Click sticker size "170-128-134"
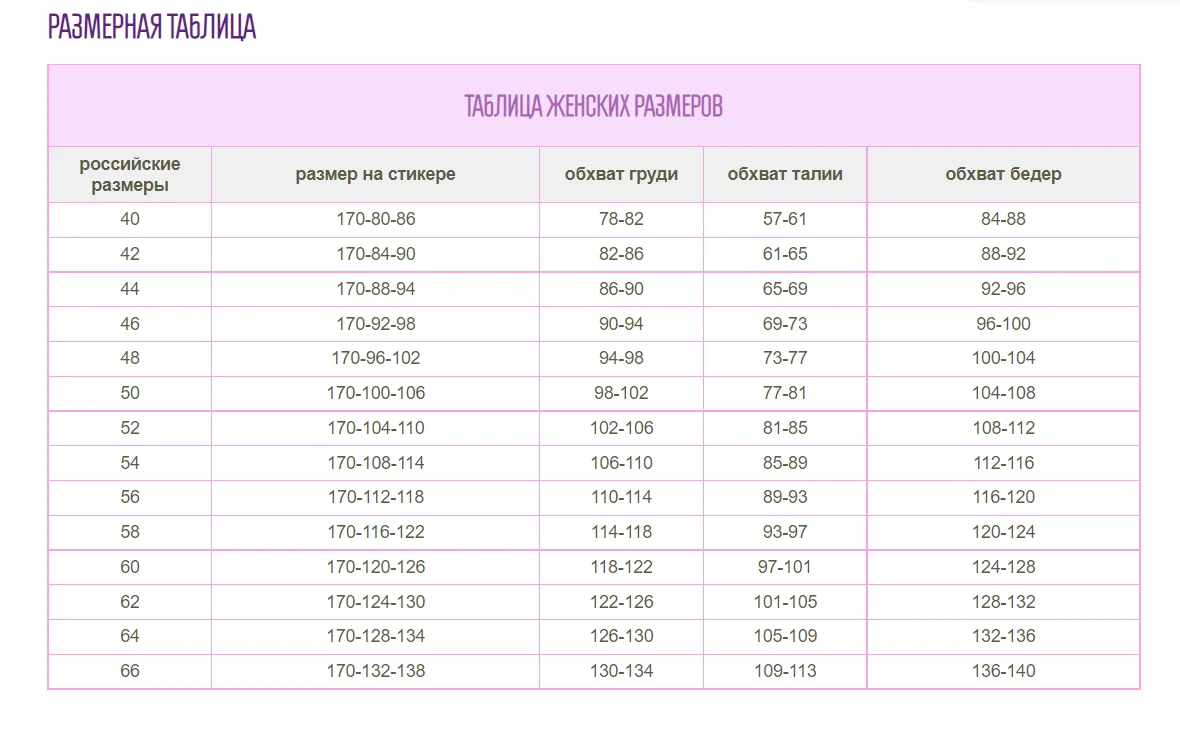 coord(376,636)
